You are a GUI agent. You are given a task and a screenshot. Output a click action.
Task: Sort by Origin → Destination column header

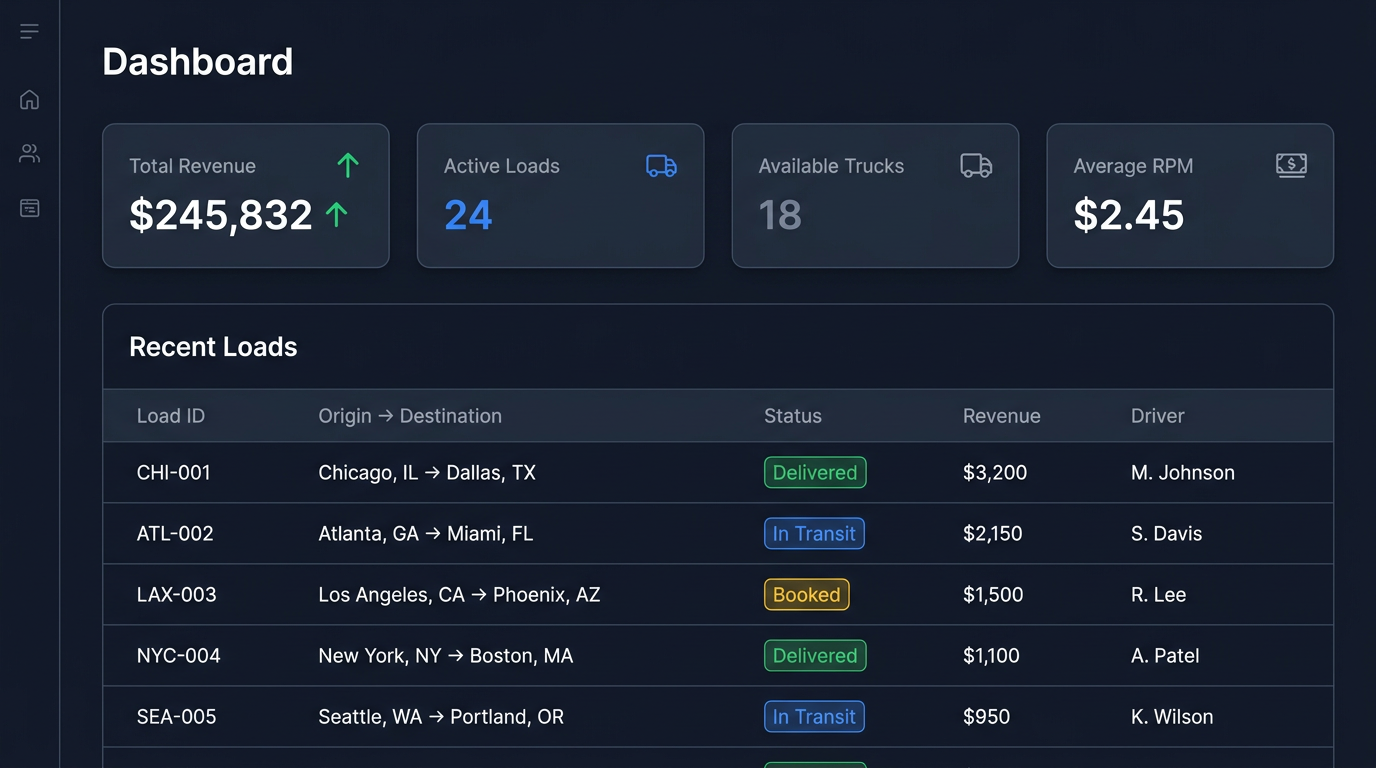pos(410,416)
